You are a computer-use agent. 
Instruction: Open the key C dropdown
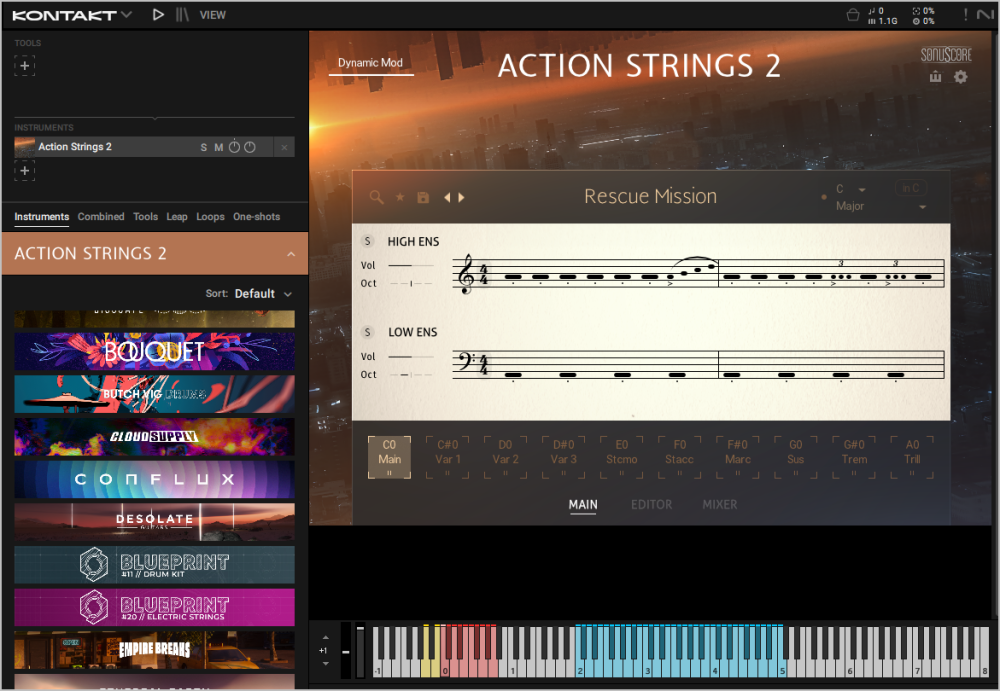point(851,189)
